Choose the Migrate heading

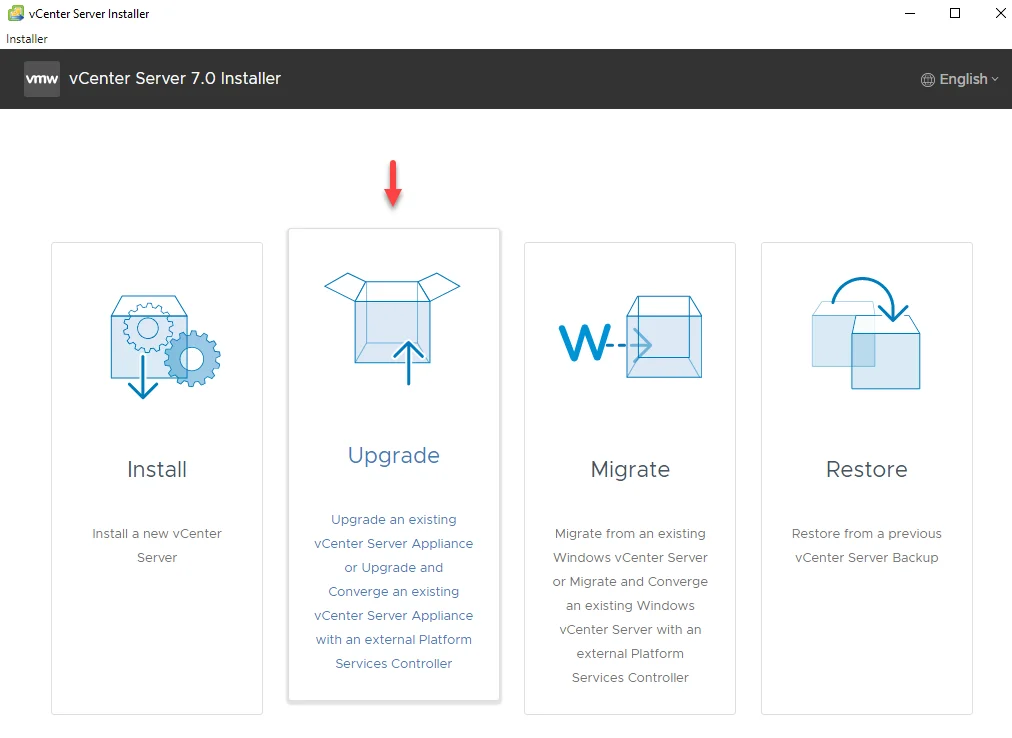click(630, 469)
